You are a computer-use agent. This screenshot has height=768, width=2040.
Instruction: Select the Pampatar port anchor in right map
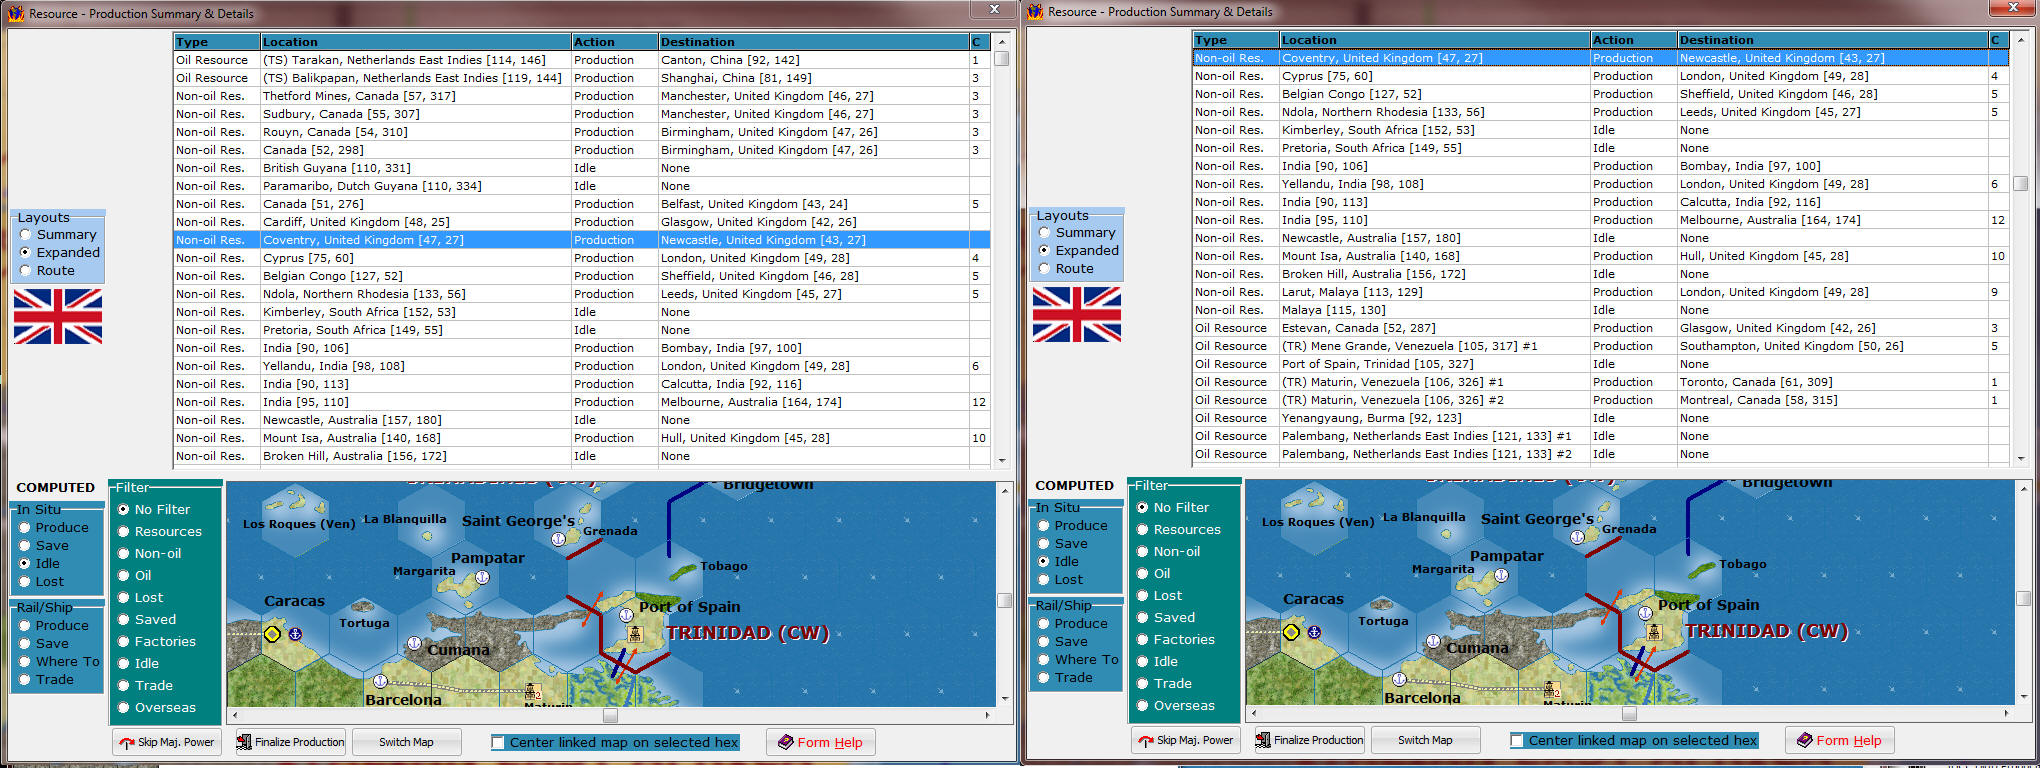pyautogui.click(x=1501, y=575)
